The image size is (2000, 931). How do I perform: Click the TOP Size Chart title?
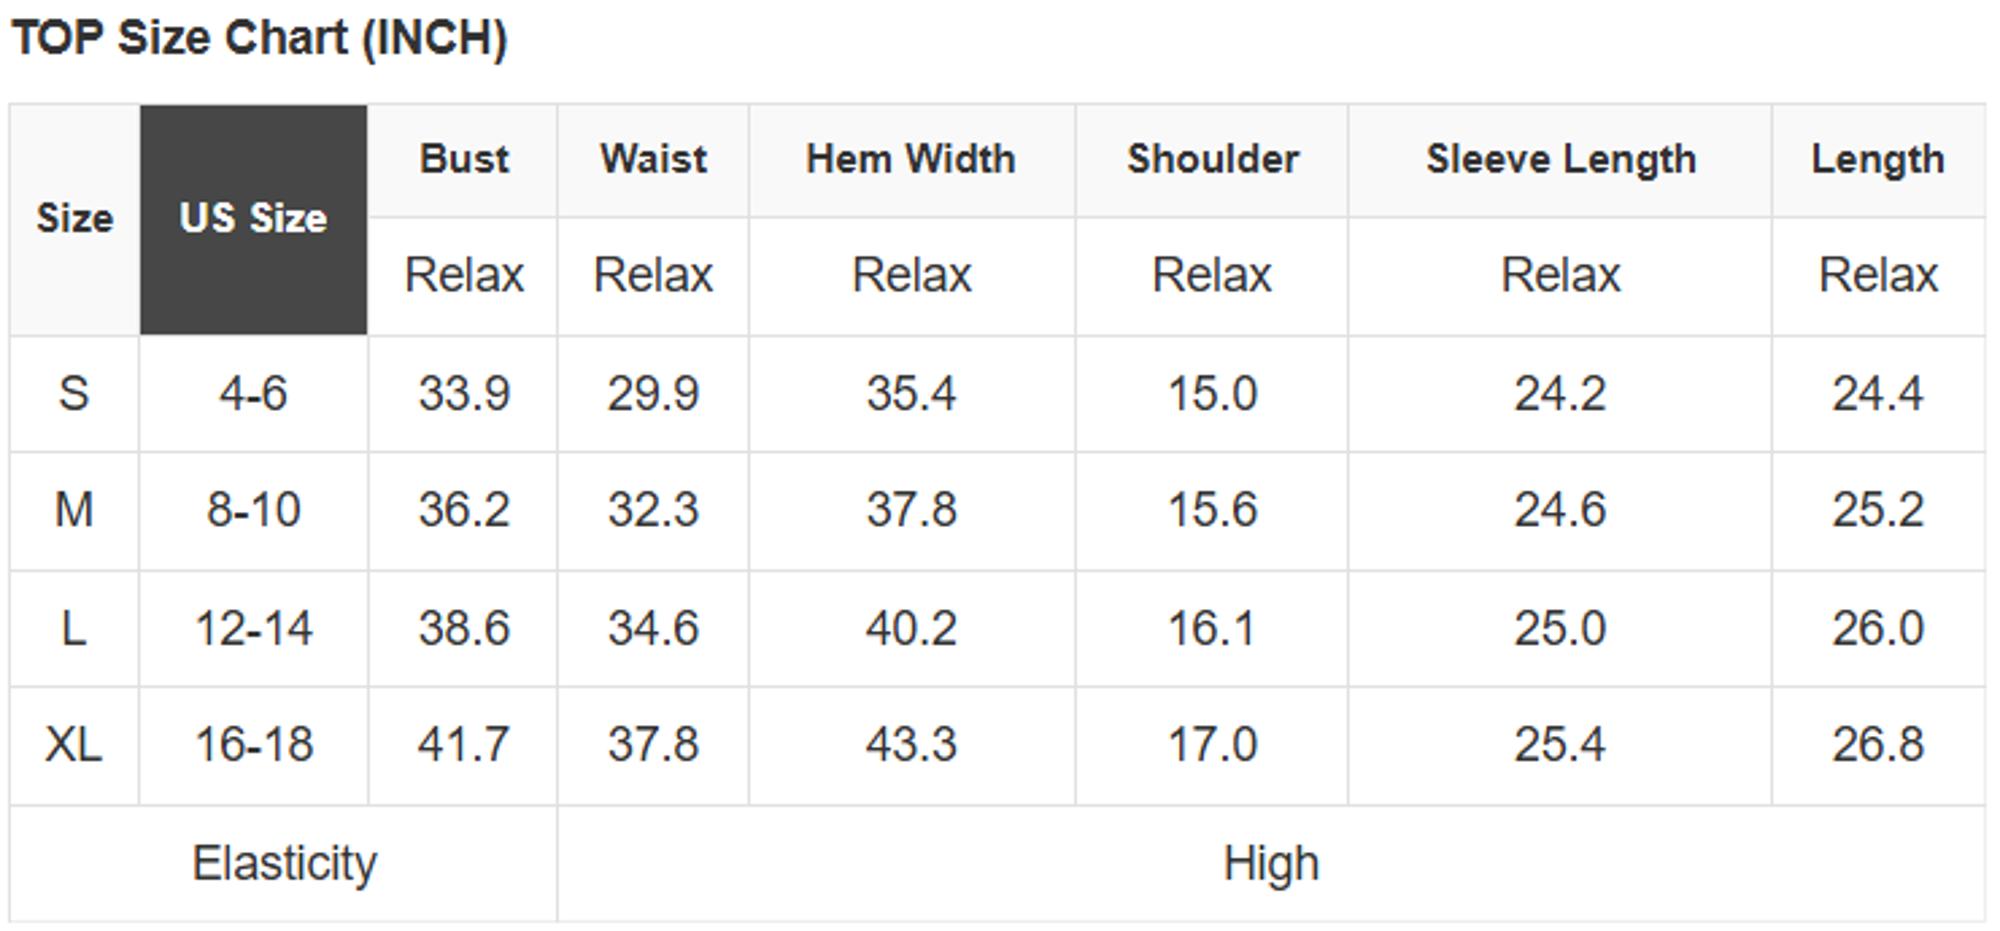(259, 39)
